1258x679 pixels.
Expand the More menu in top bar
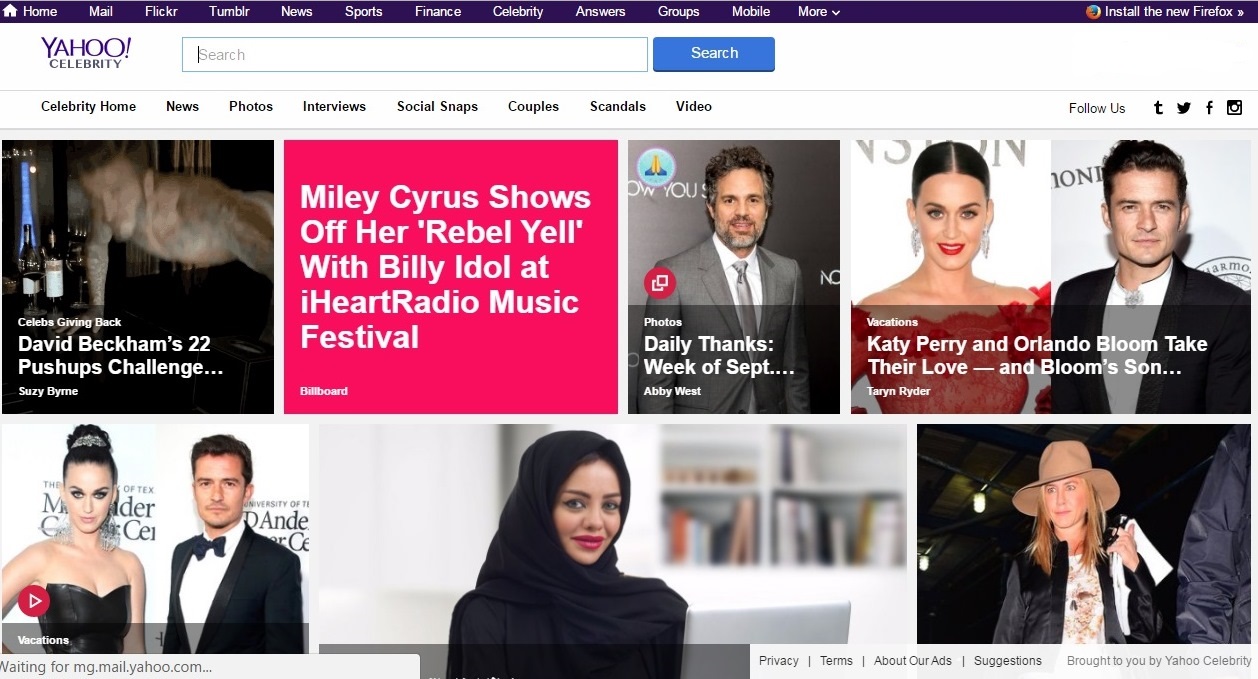[818, 12]
